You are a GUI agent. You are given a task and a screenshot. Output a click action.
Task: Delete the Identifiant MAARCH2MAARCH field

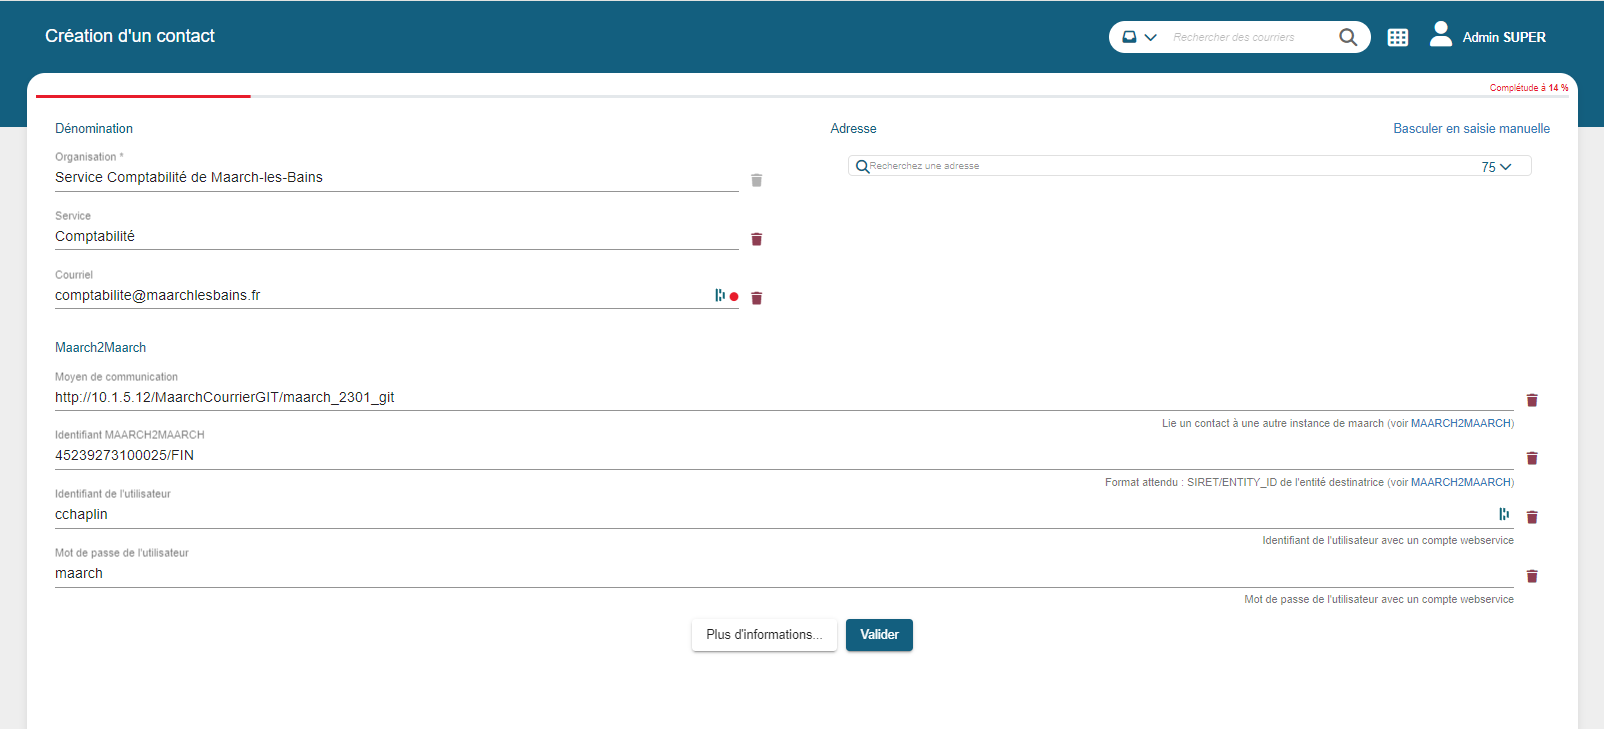[x=1531, y=458]
